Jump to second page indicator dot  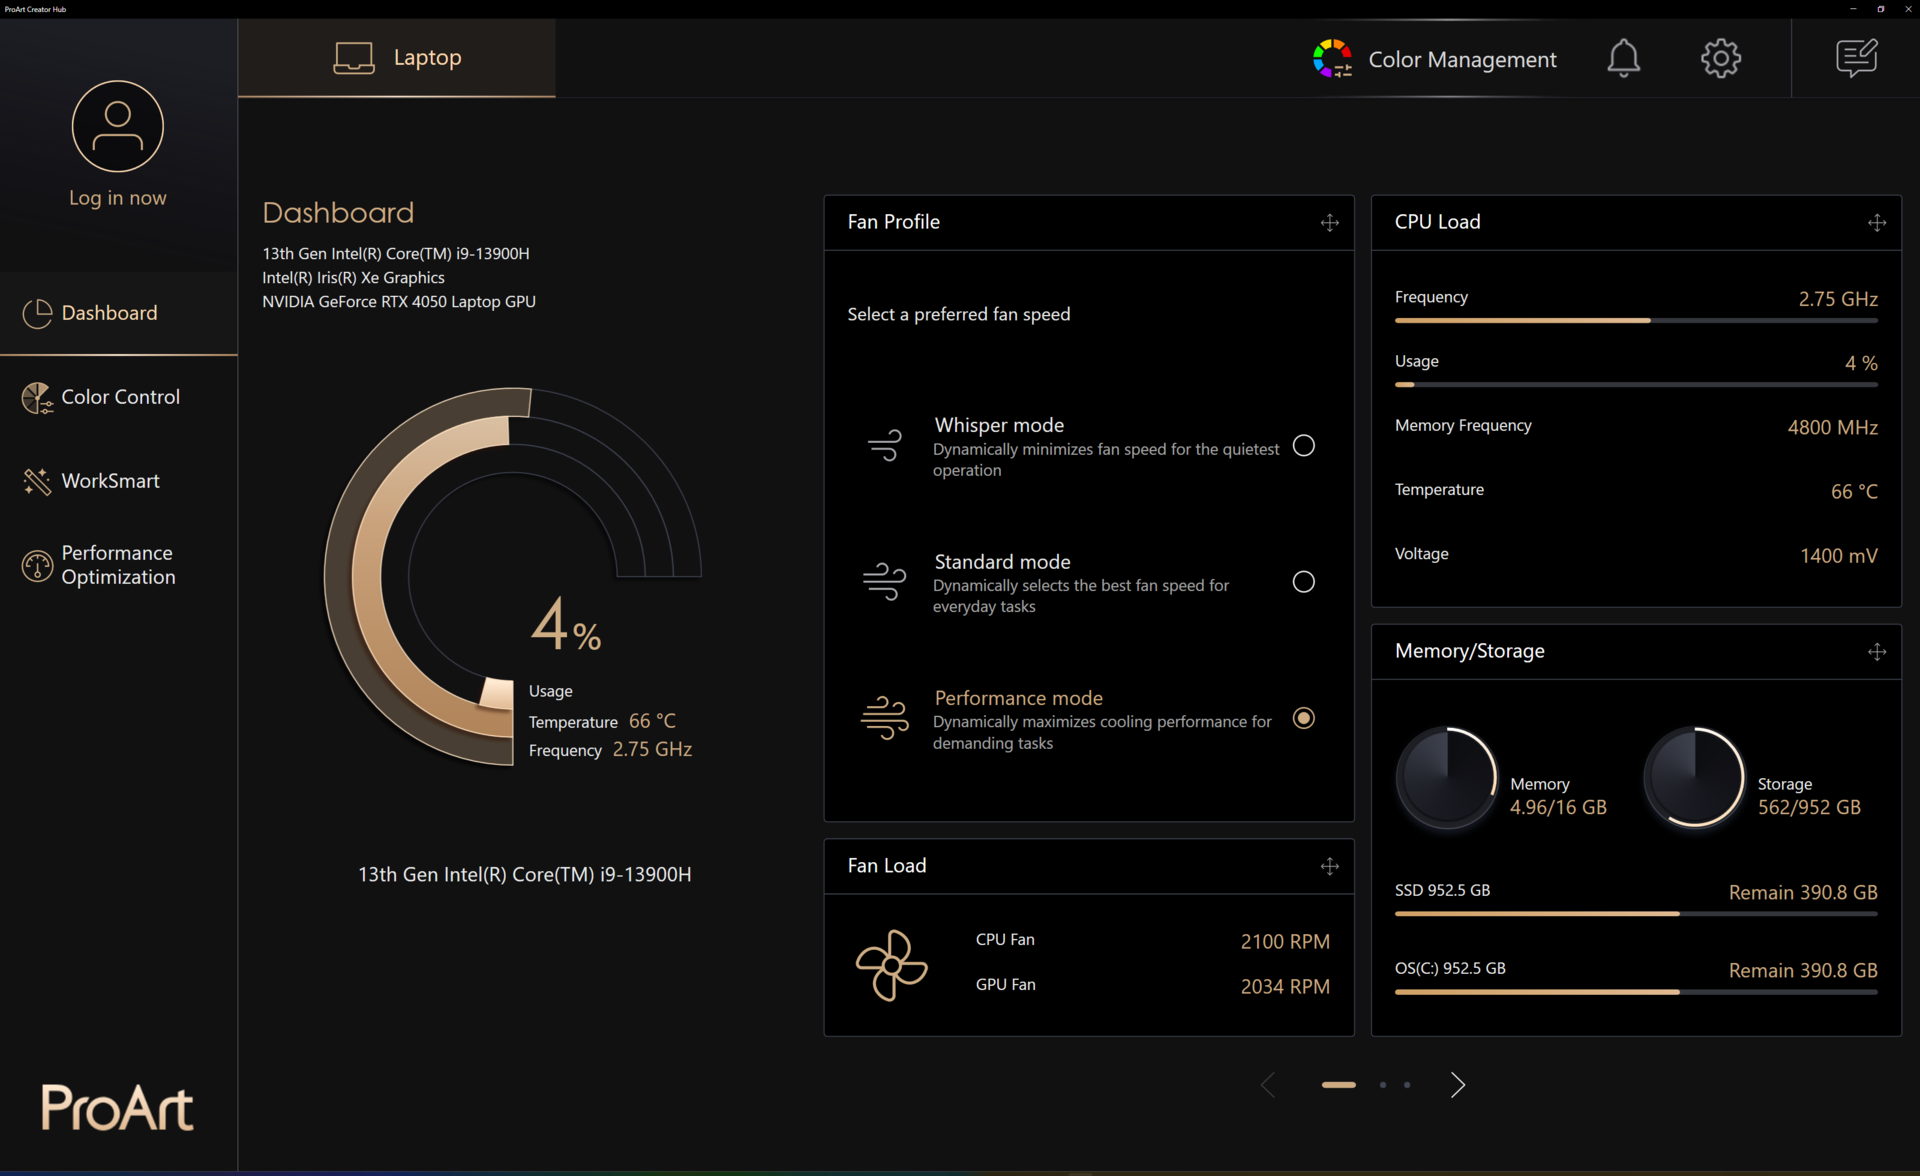click(1383, 1085)
